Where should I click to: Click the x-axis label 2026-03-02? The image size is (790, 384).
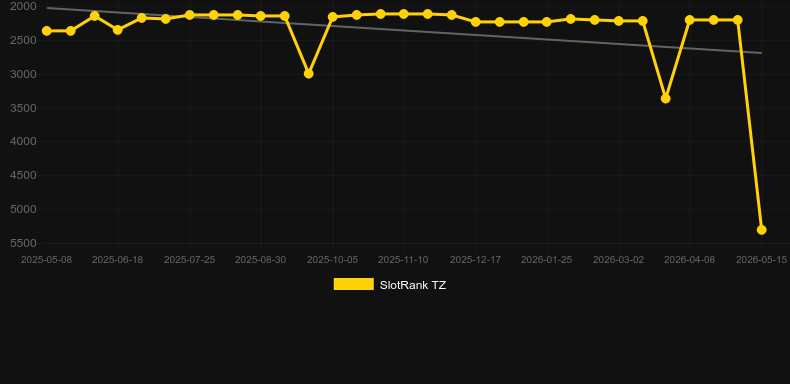click(x=618, y=260)
